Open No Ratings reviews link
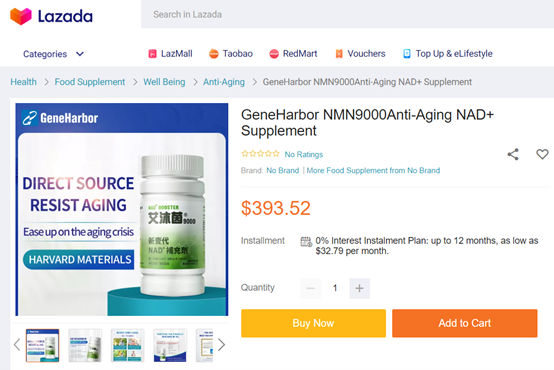This screenshot has width=554, height=370. tap(304, 154)
